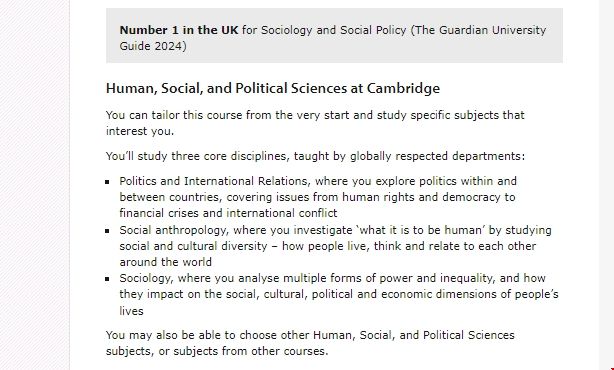Click the word 'lives' ending third bullet
Image resolution: width=614 pixels, height=370 pixels.
coord(132,311)
